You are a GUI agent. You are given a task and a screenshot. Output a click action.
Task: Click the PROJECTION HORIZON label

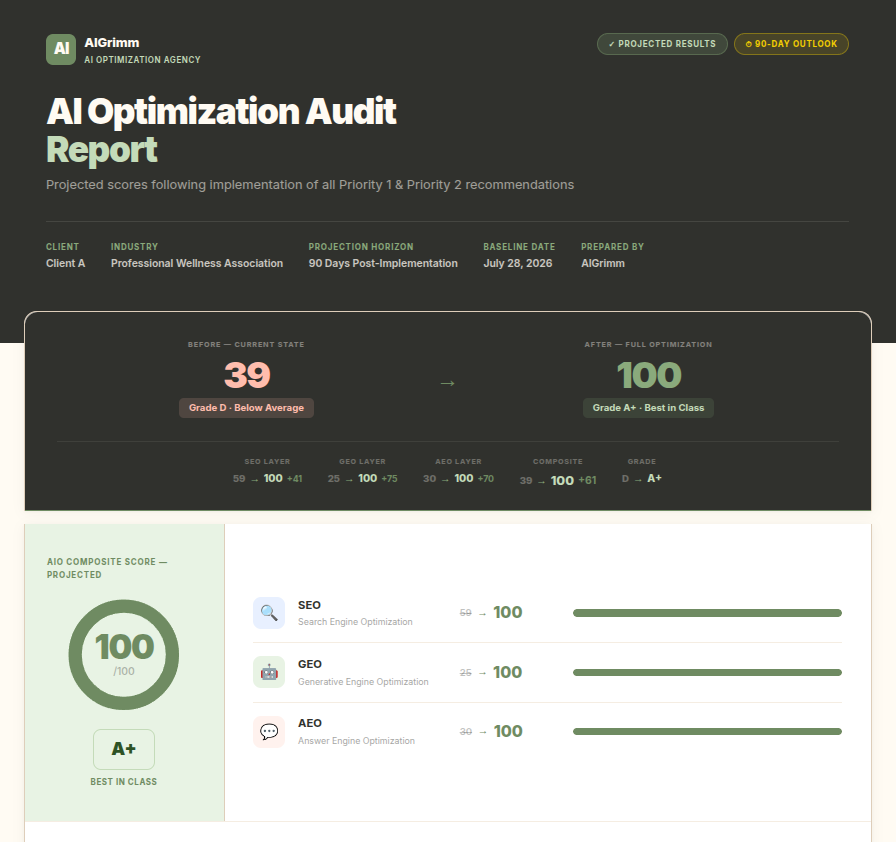[361, 247]
